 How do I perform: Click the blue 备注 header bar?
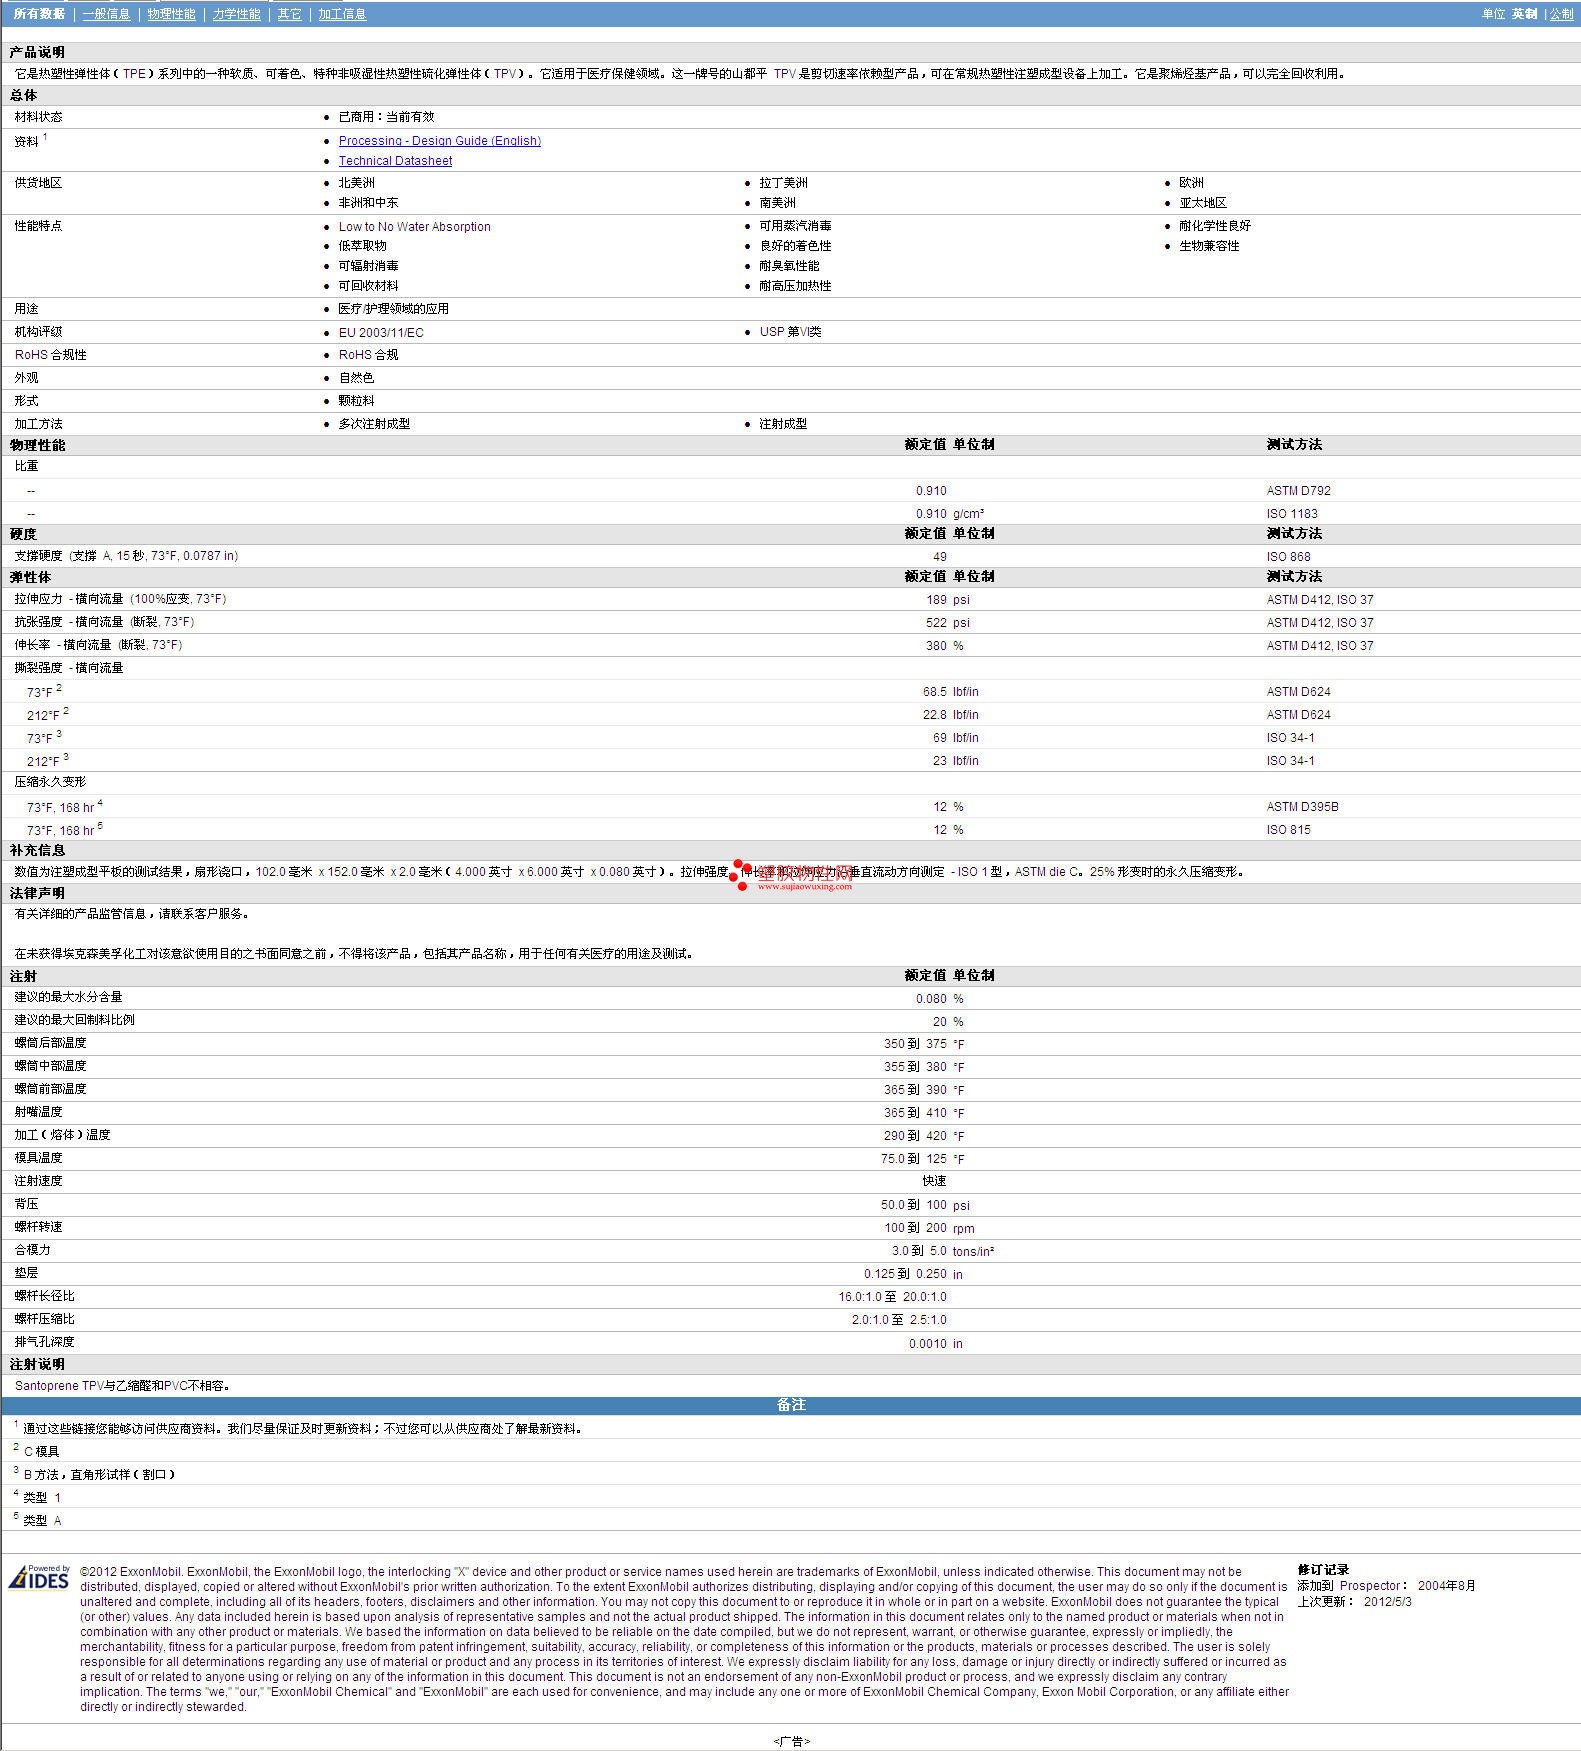coord(790,1405)
